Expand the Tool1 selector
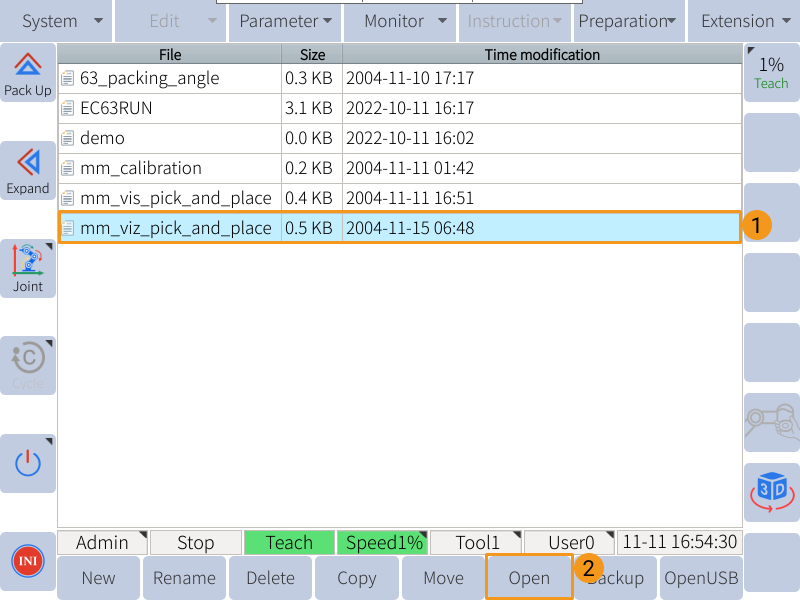This screenshot has height=600, width=800. tap(476, 542)
